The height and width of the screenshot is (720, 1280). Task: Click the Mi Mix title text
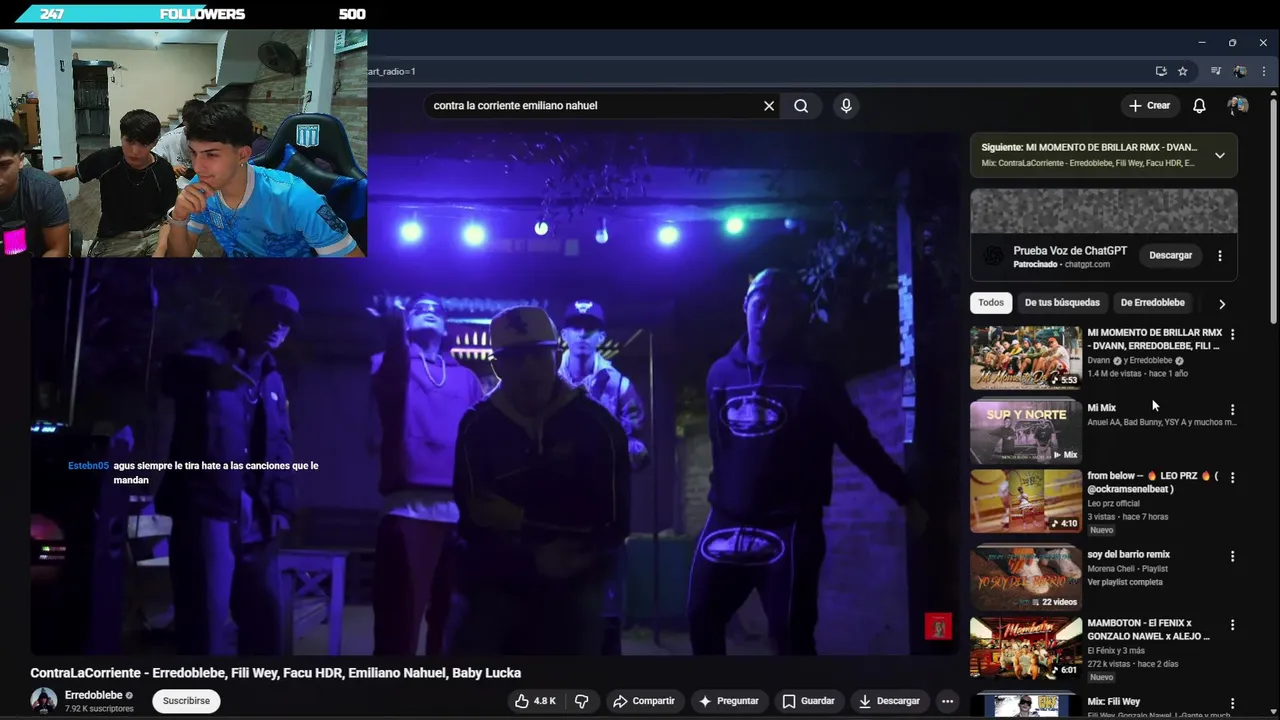1101,408
